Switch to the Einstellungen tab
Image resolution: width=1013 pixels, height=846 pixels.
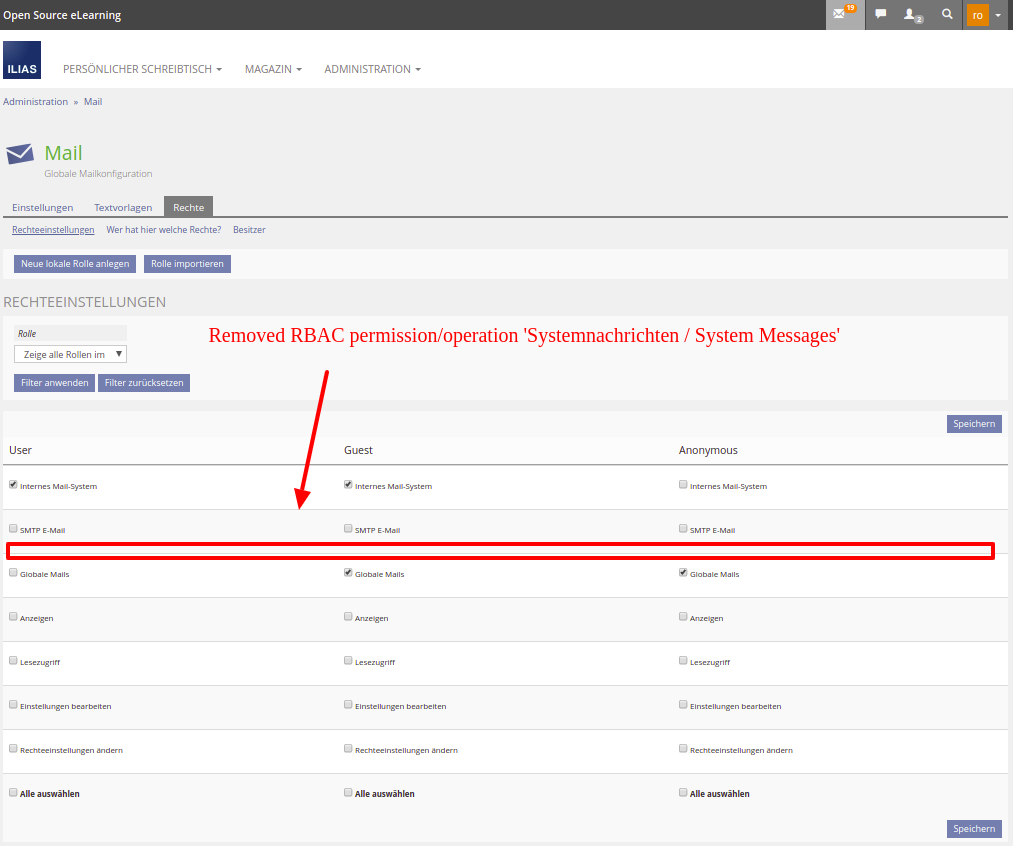[43, 208]
